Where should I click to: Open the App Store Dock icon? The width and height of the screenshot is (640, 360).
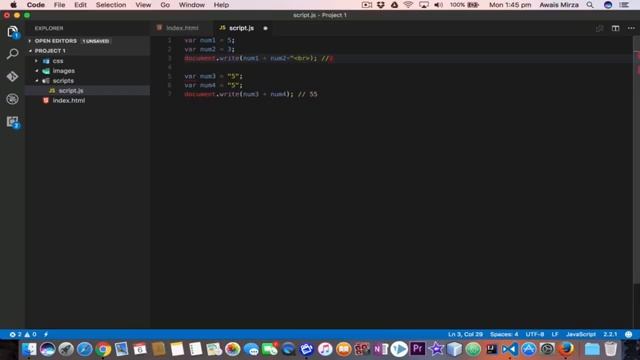pyautogui.click(x=529, y=349)
